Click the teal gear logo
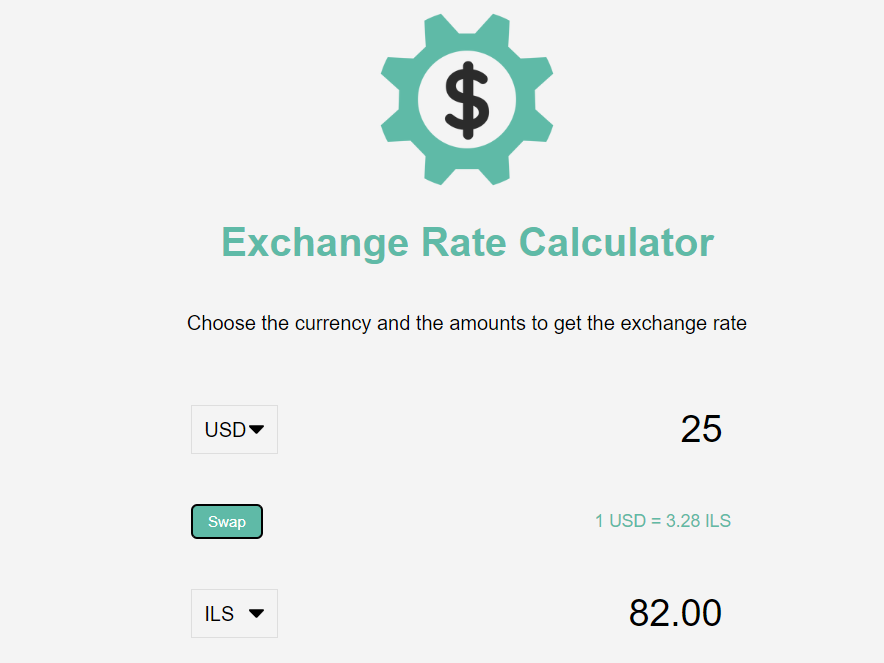 tap(467, 99)
